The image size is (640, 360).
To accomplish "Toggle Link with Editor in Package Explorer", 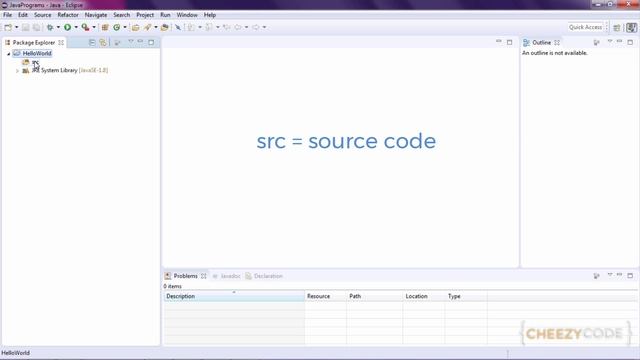I will pos(103,42).
